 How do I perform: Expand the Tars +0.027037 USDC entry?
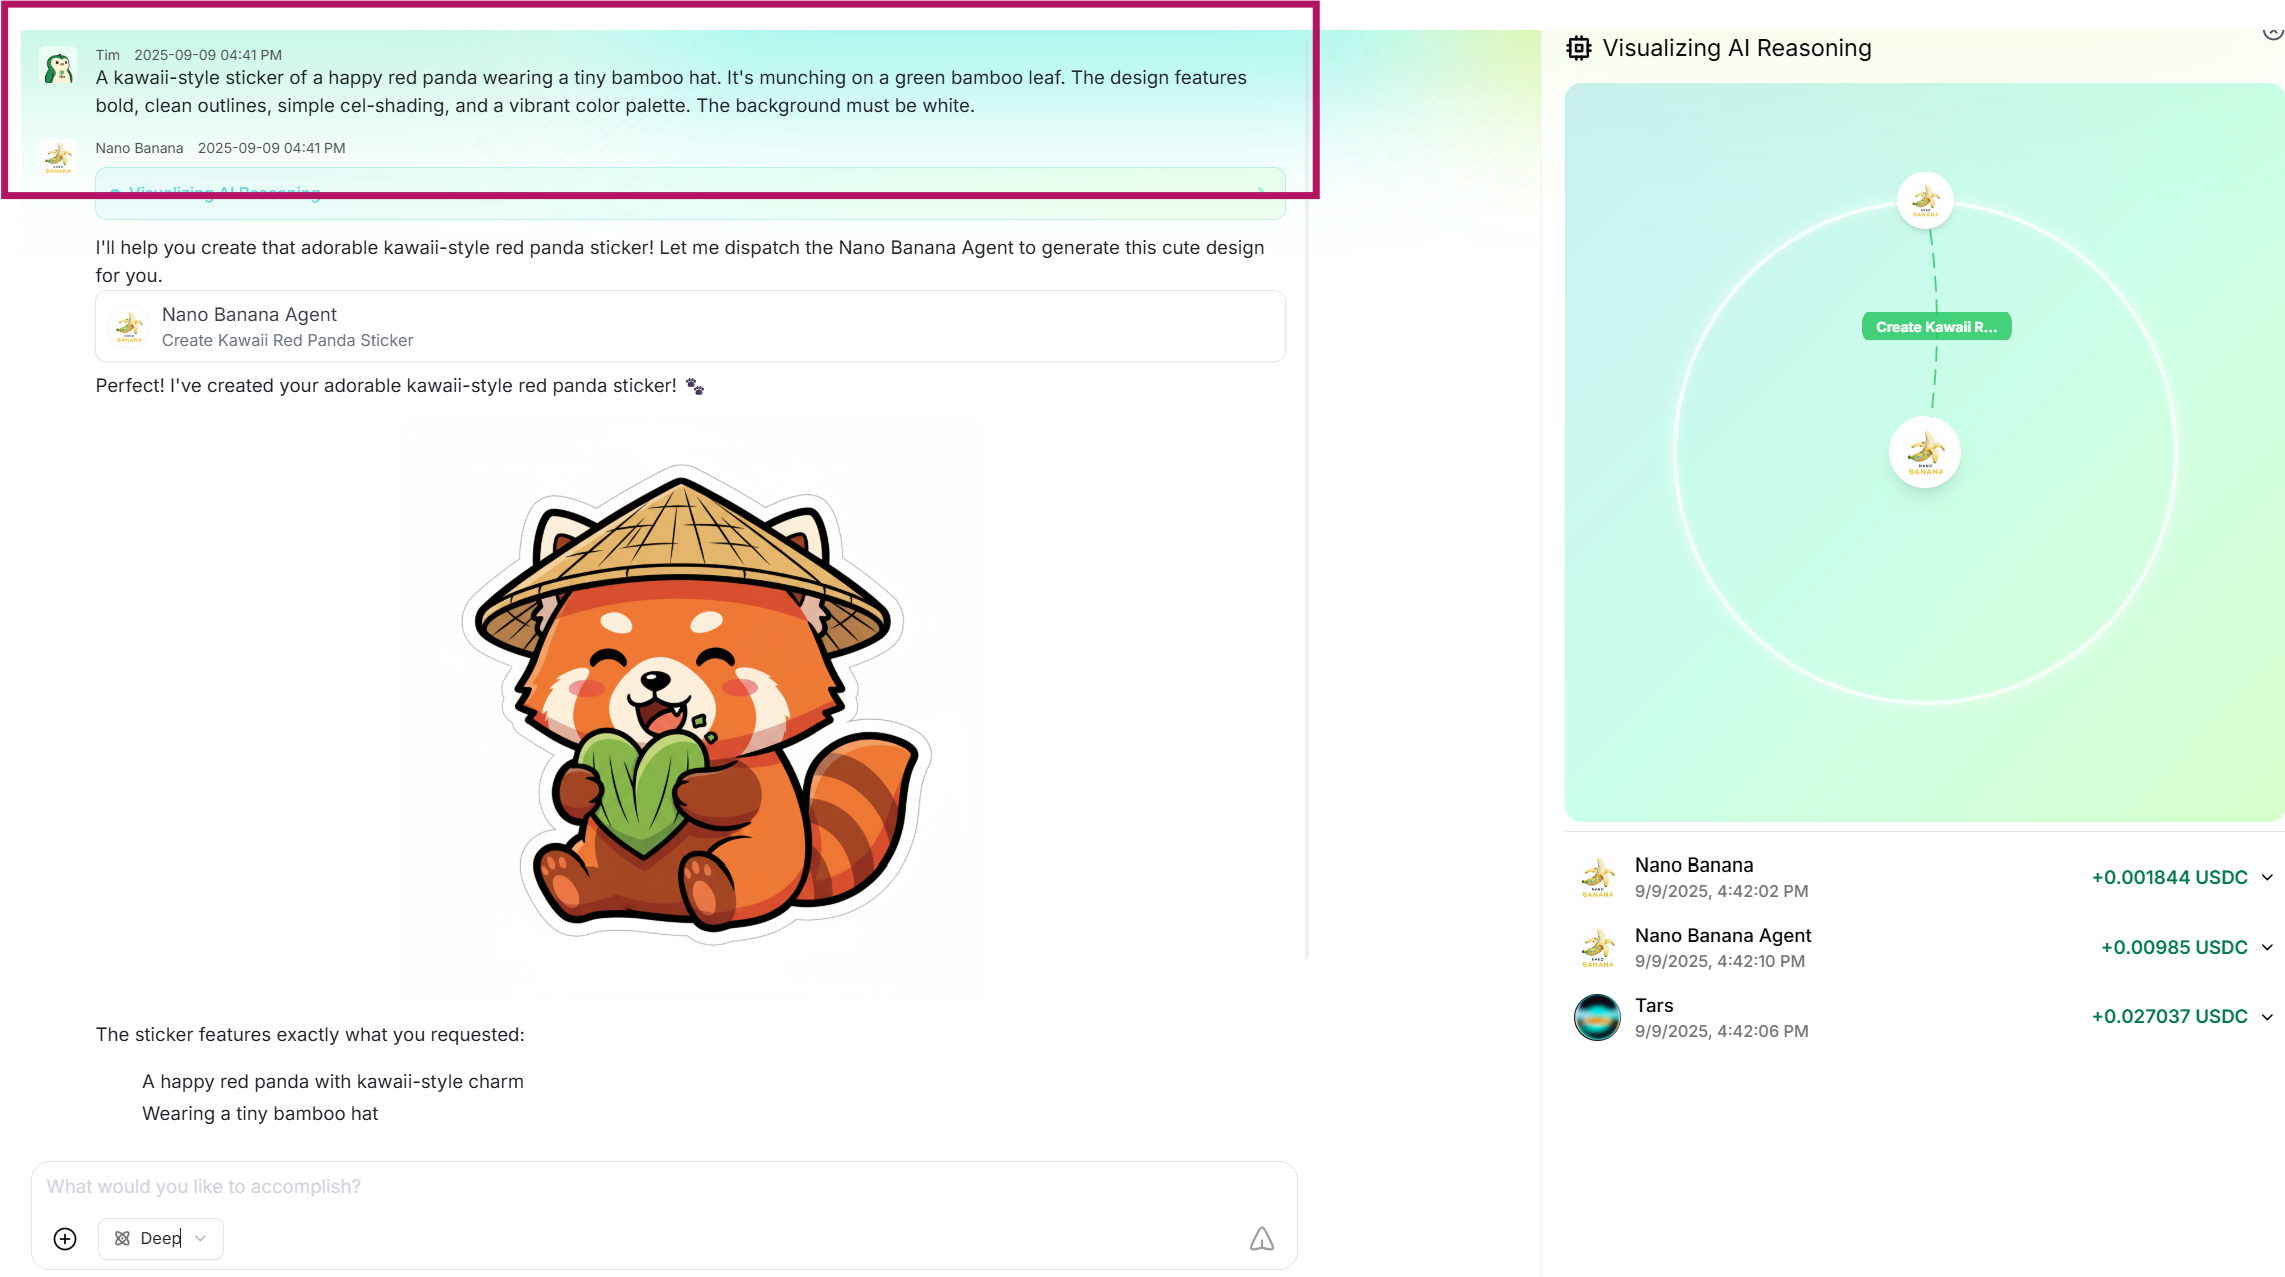(x=2267, y=1017)
